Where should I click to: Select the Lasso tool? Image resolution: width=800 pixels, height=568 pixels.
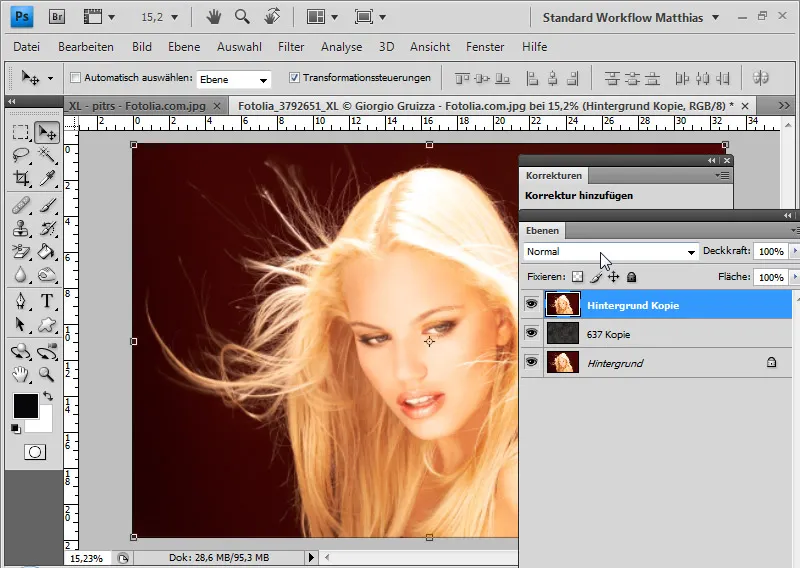tap(20, 155)
